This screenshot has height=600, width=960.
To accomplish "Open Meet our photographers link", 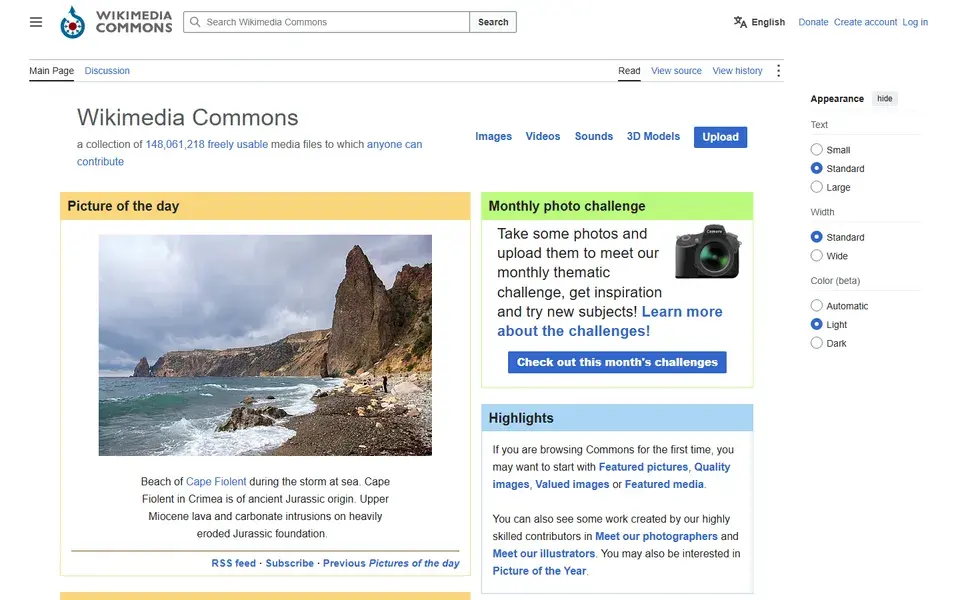I will click(x=656, y=536).
